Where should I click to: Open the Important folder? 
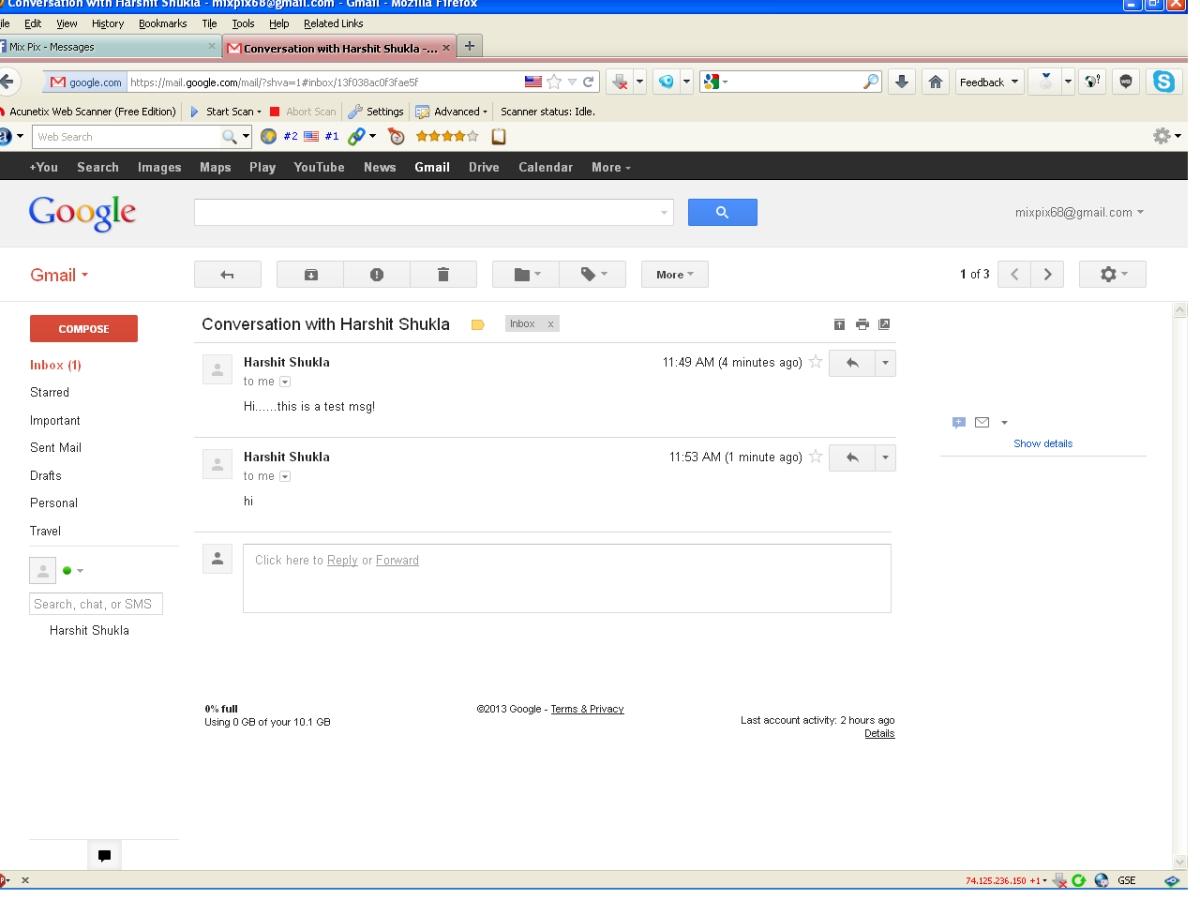tap(55, 421)
